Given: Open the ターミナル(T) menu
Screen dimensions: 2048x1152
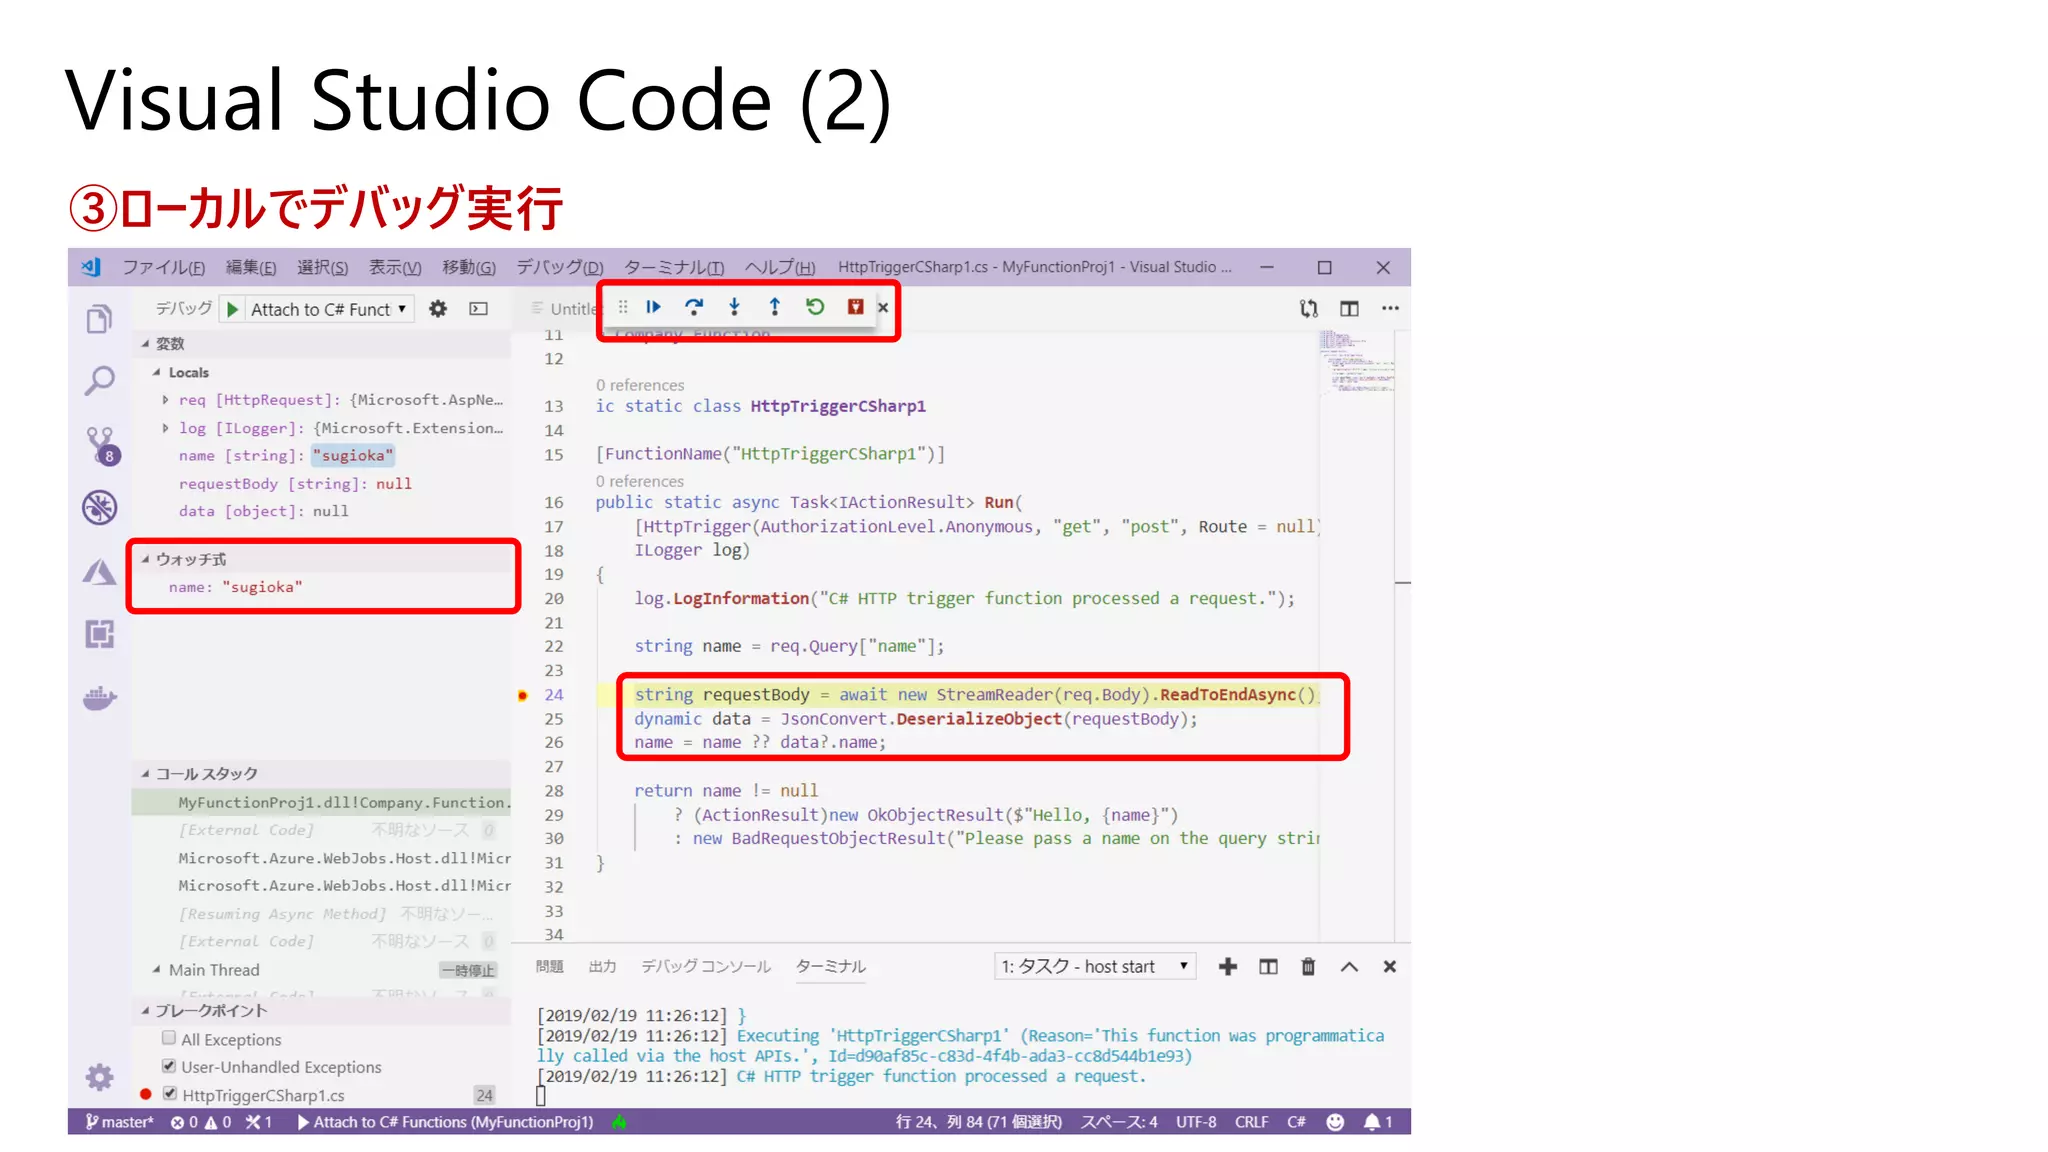Looking at the screenshot, I should pos(674,268).
